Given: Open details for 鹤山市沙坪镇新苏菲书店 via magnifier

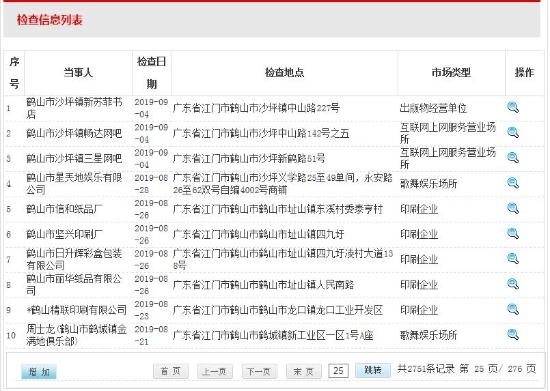Looking at the screenshot, I should click(513, 108).
